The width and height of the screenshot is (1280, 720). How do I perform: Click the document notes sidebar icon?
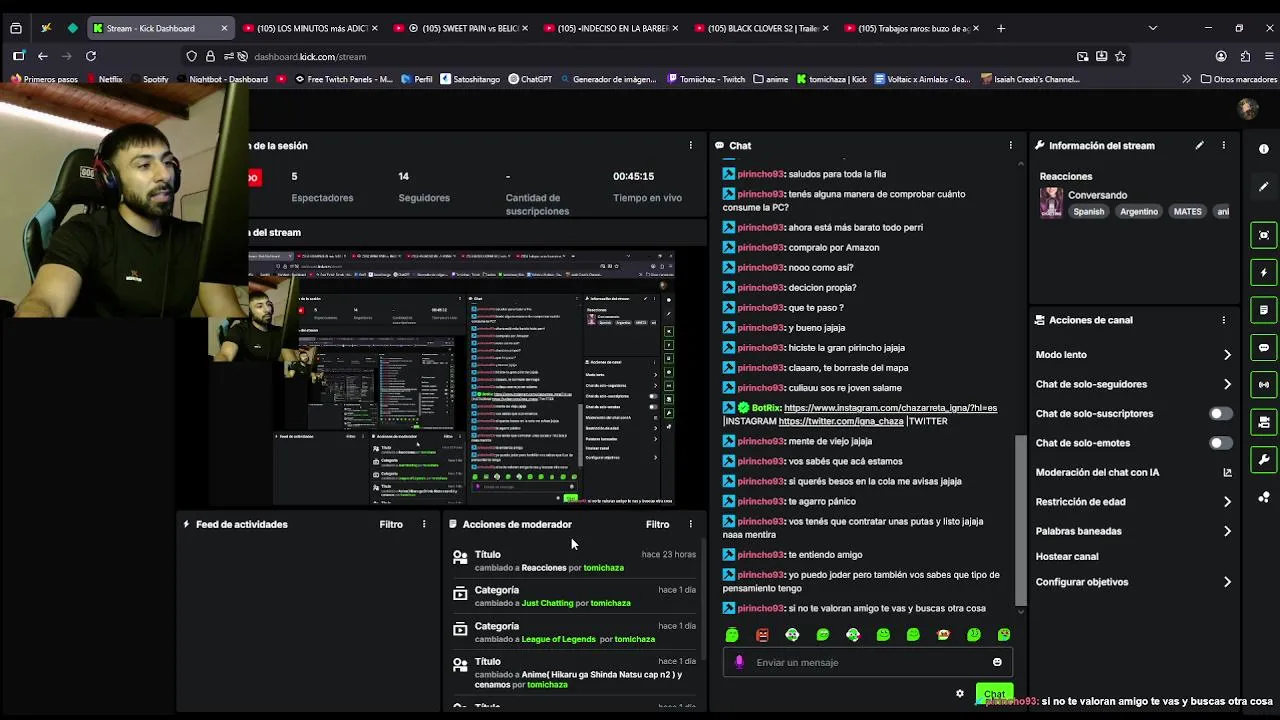(x=1264, y=310)
